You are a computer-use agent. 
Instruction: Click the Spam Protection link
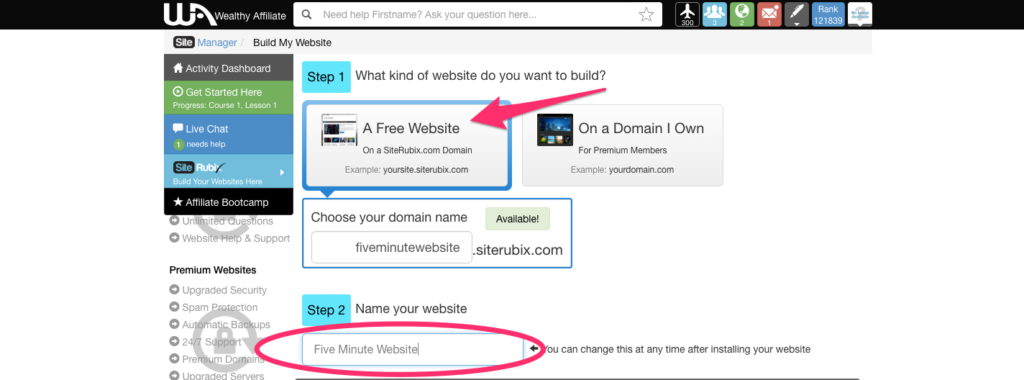(x=219, y=307)
